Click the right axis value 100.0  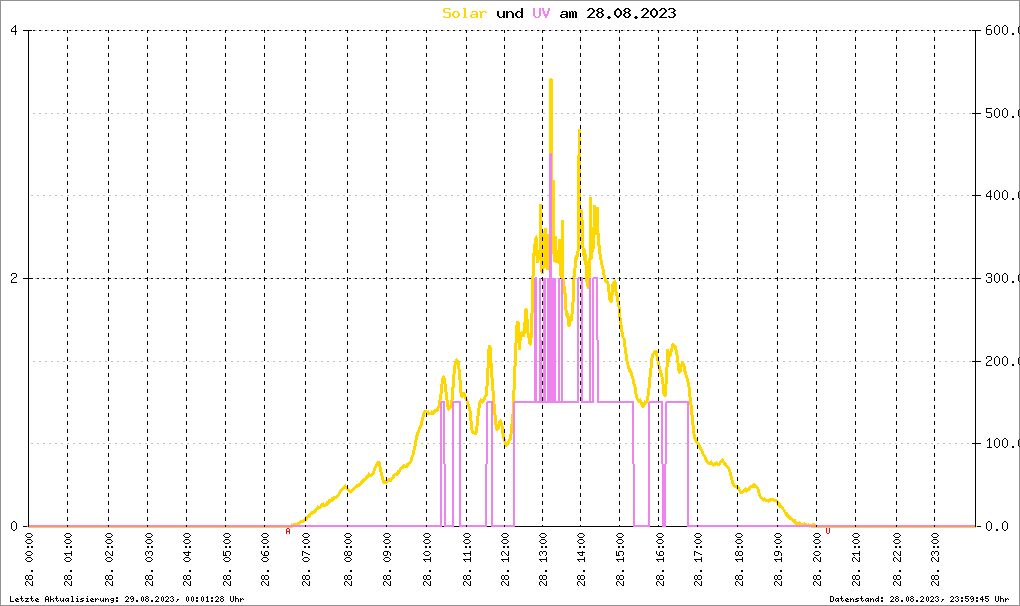(x=1000, y=443)
